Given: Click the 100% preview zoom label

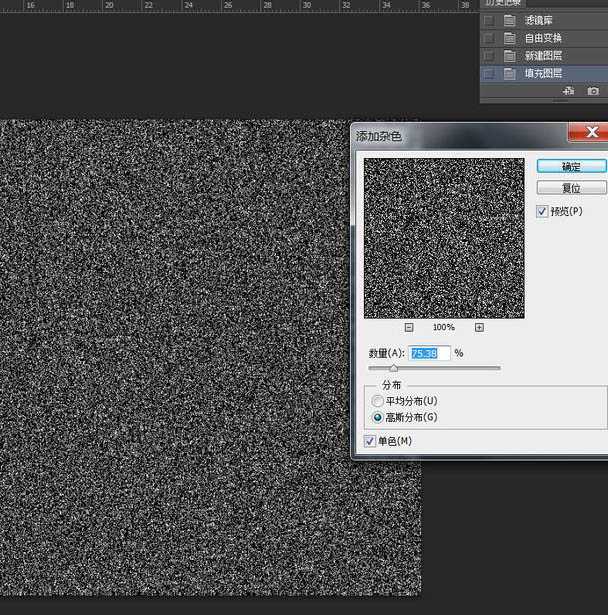Looking at the screenshot, I should [444, 327].
